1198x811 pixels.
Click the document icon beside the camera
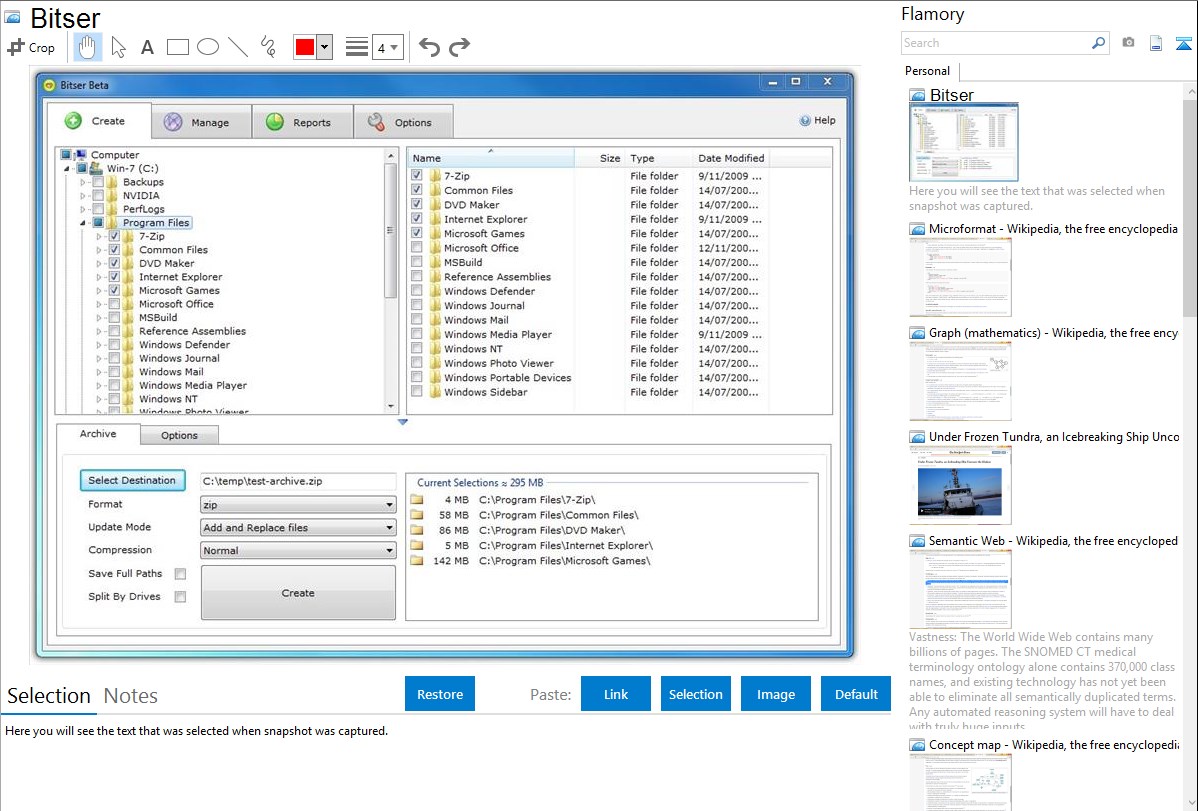point(1156,43)
